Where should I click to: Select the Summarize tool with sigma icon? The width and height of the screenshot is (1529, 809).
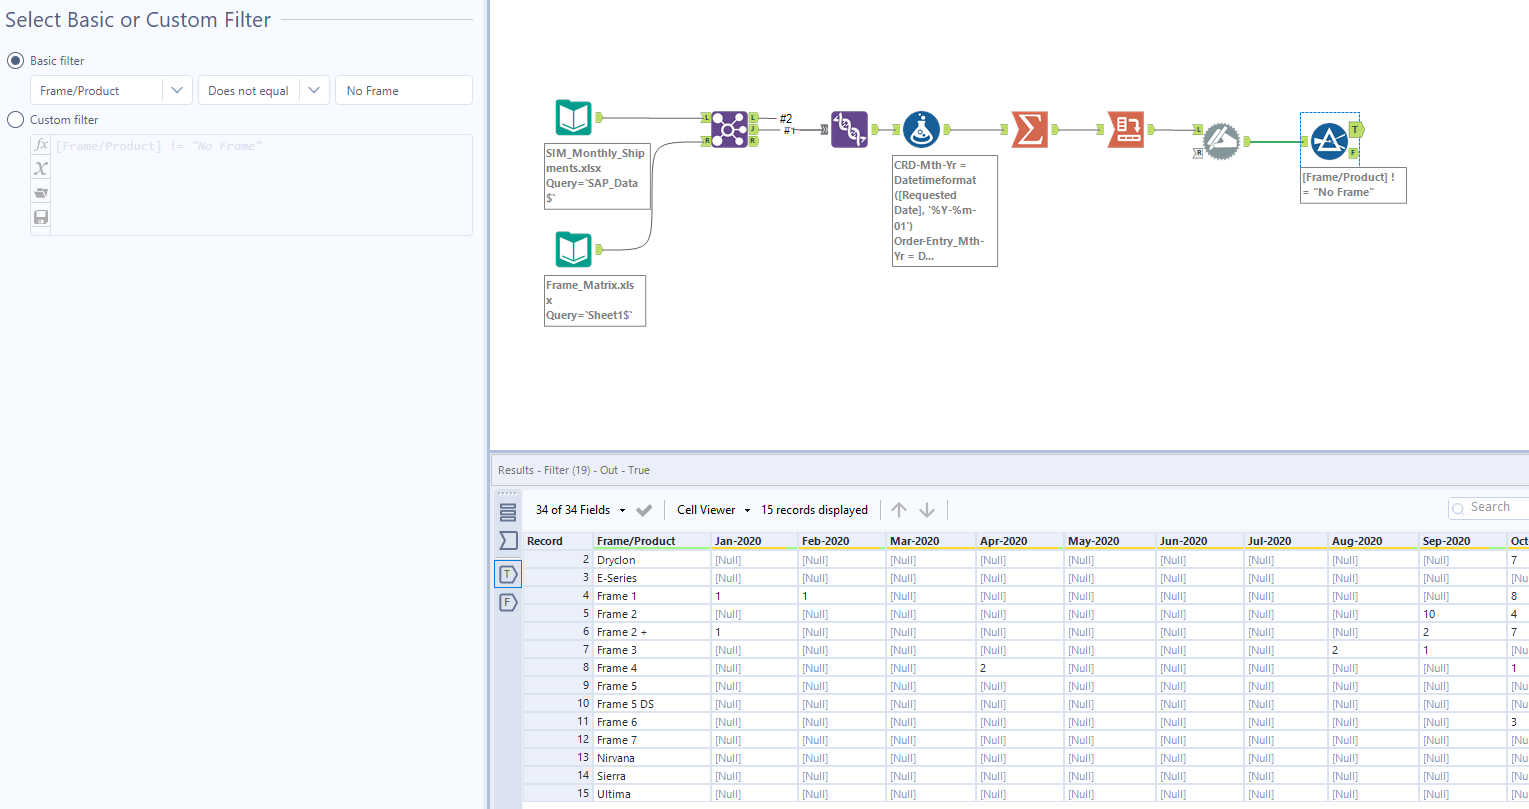click(x=1031, y=129)
